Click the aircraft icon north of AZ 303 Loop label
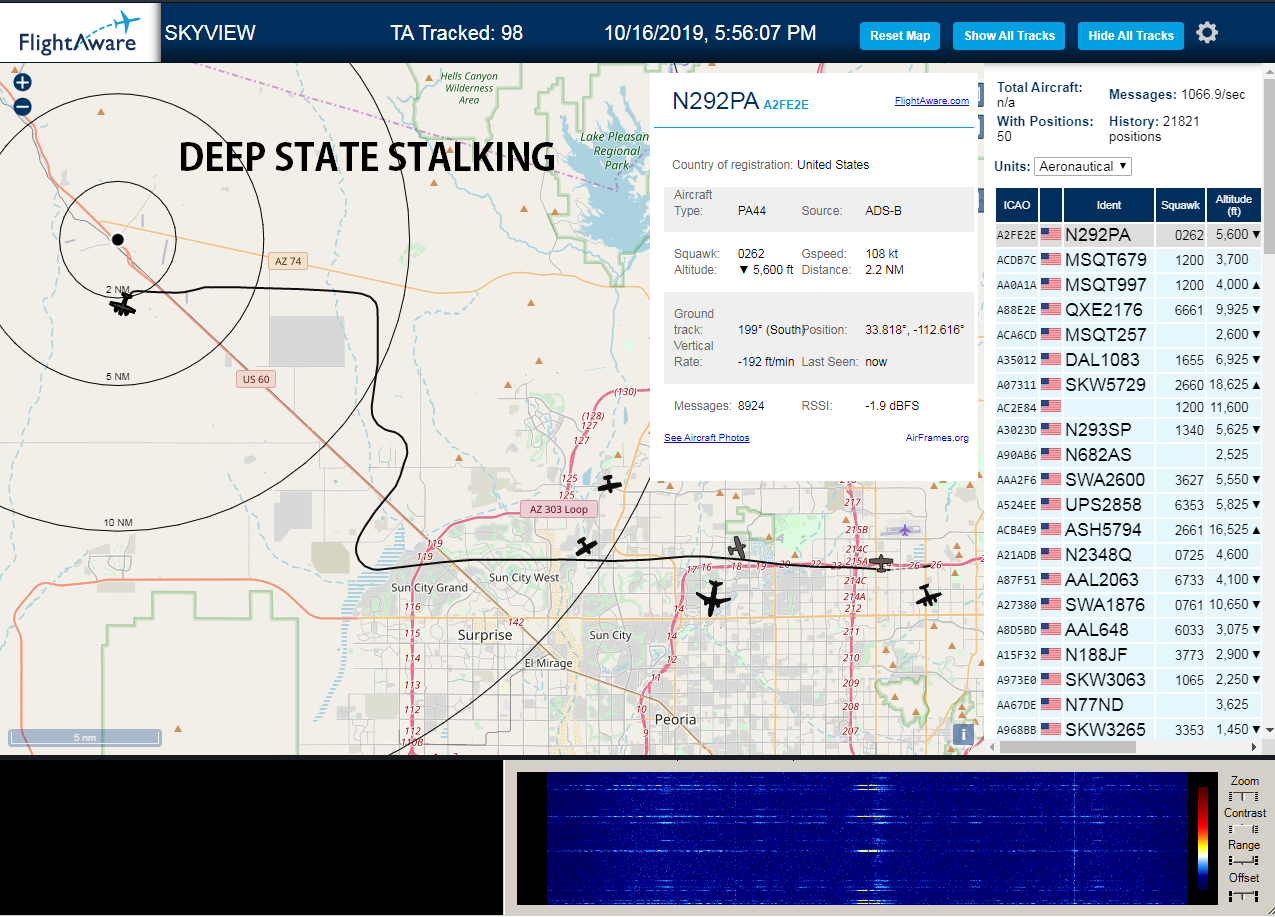Viewport: 1275px width, 917px height. [x=609, y=484]
